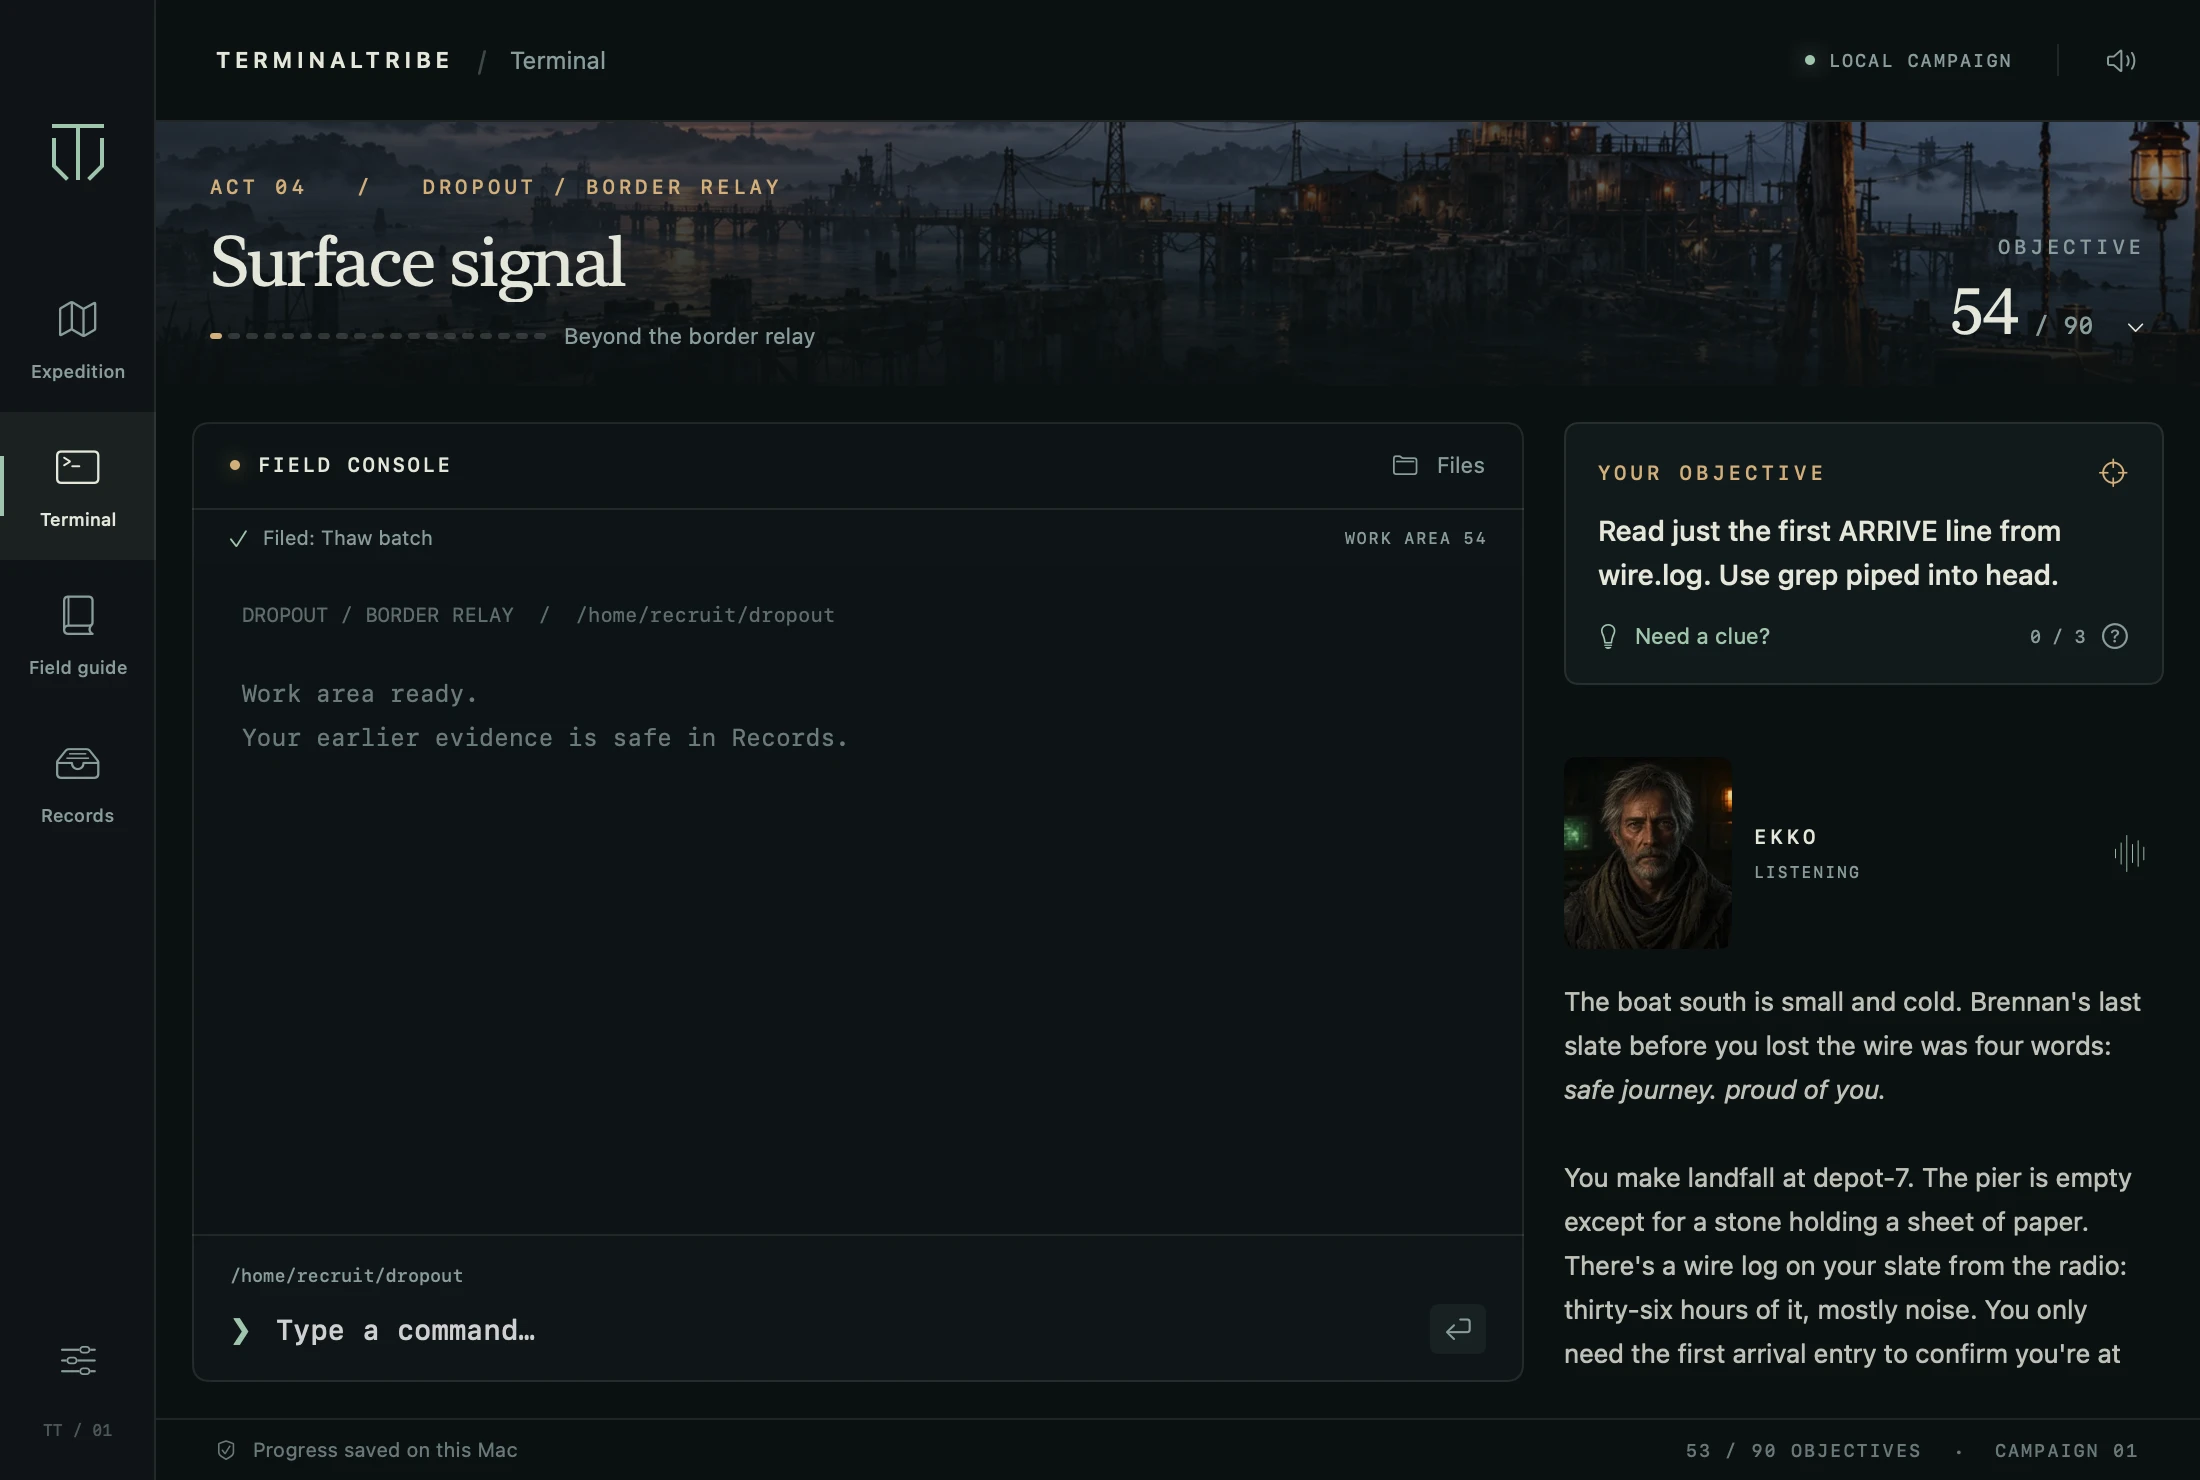Screen dimensions: 2200x1480
Task: Click the objective target crosshair icon
Action: 2112,473
